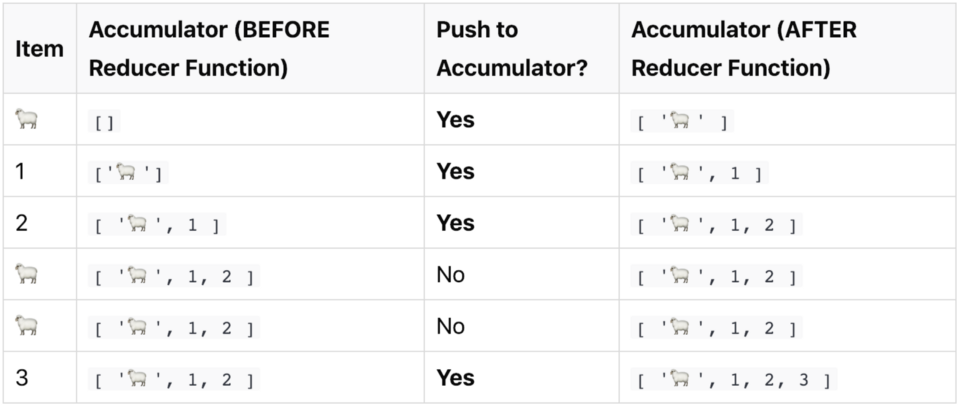The height and width of the screenshot is (407, 960).
Task: Click the 'Item' column header
Action: (39, 49)
